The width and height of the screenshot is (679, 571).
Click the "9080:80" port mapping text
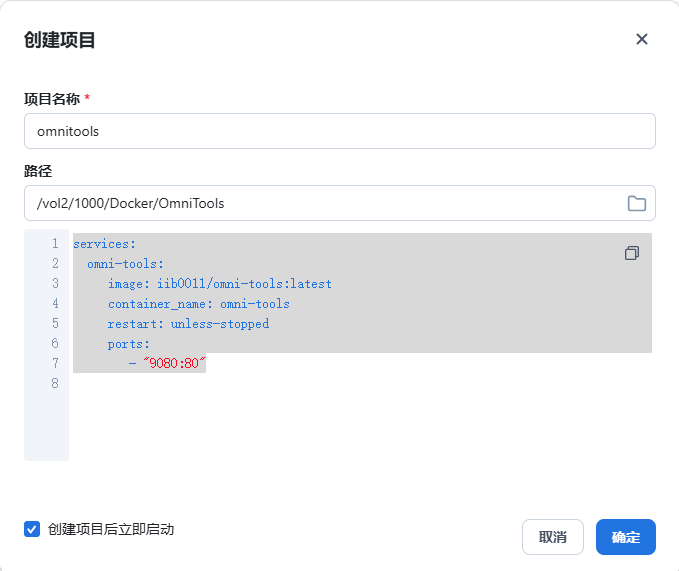click(x=173, y=364)
